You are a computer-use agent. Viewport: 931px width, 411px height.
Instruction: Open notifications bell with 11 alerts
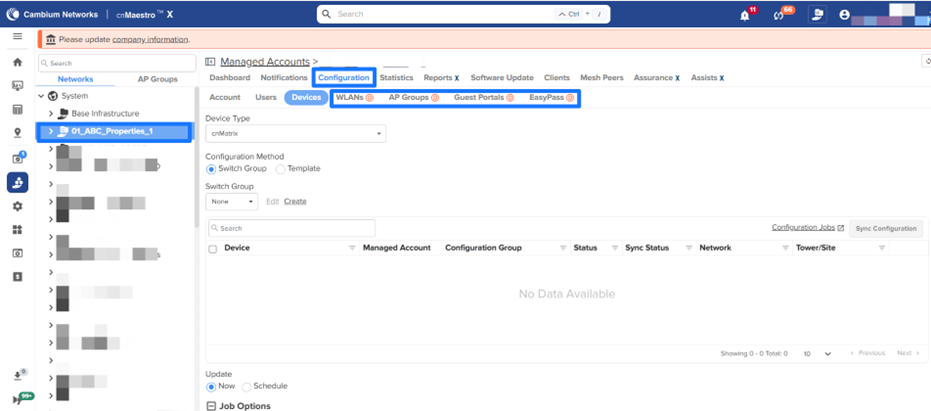pyautogui.click(x=745, y=15)
